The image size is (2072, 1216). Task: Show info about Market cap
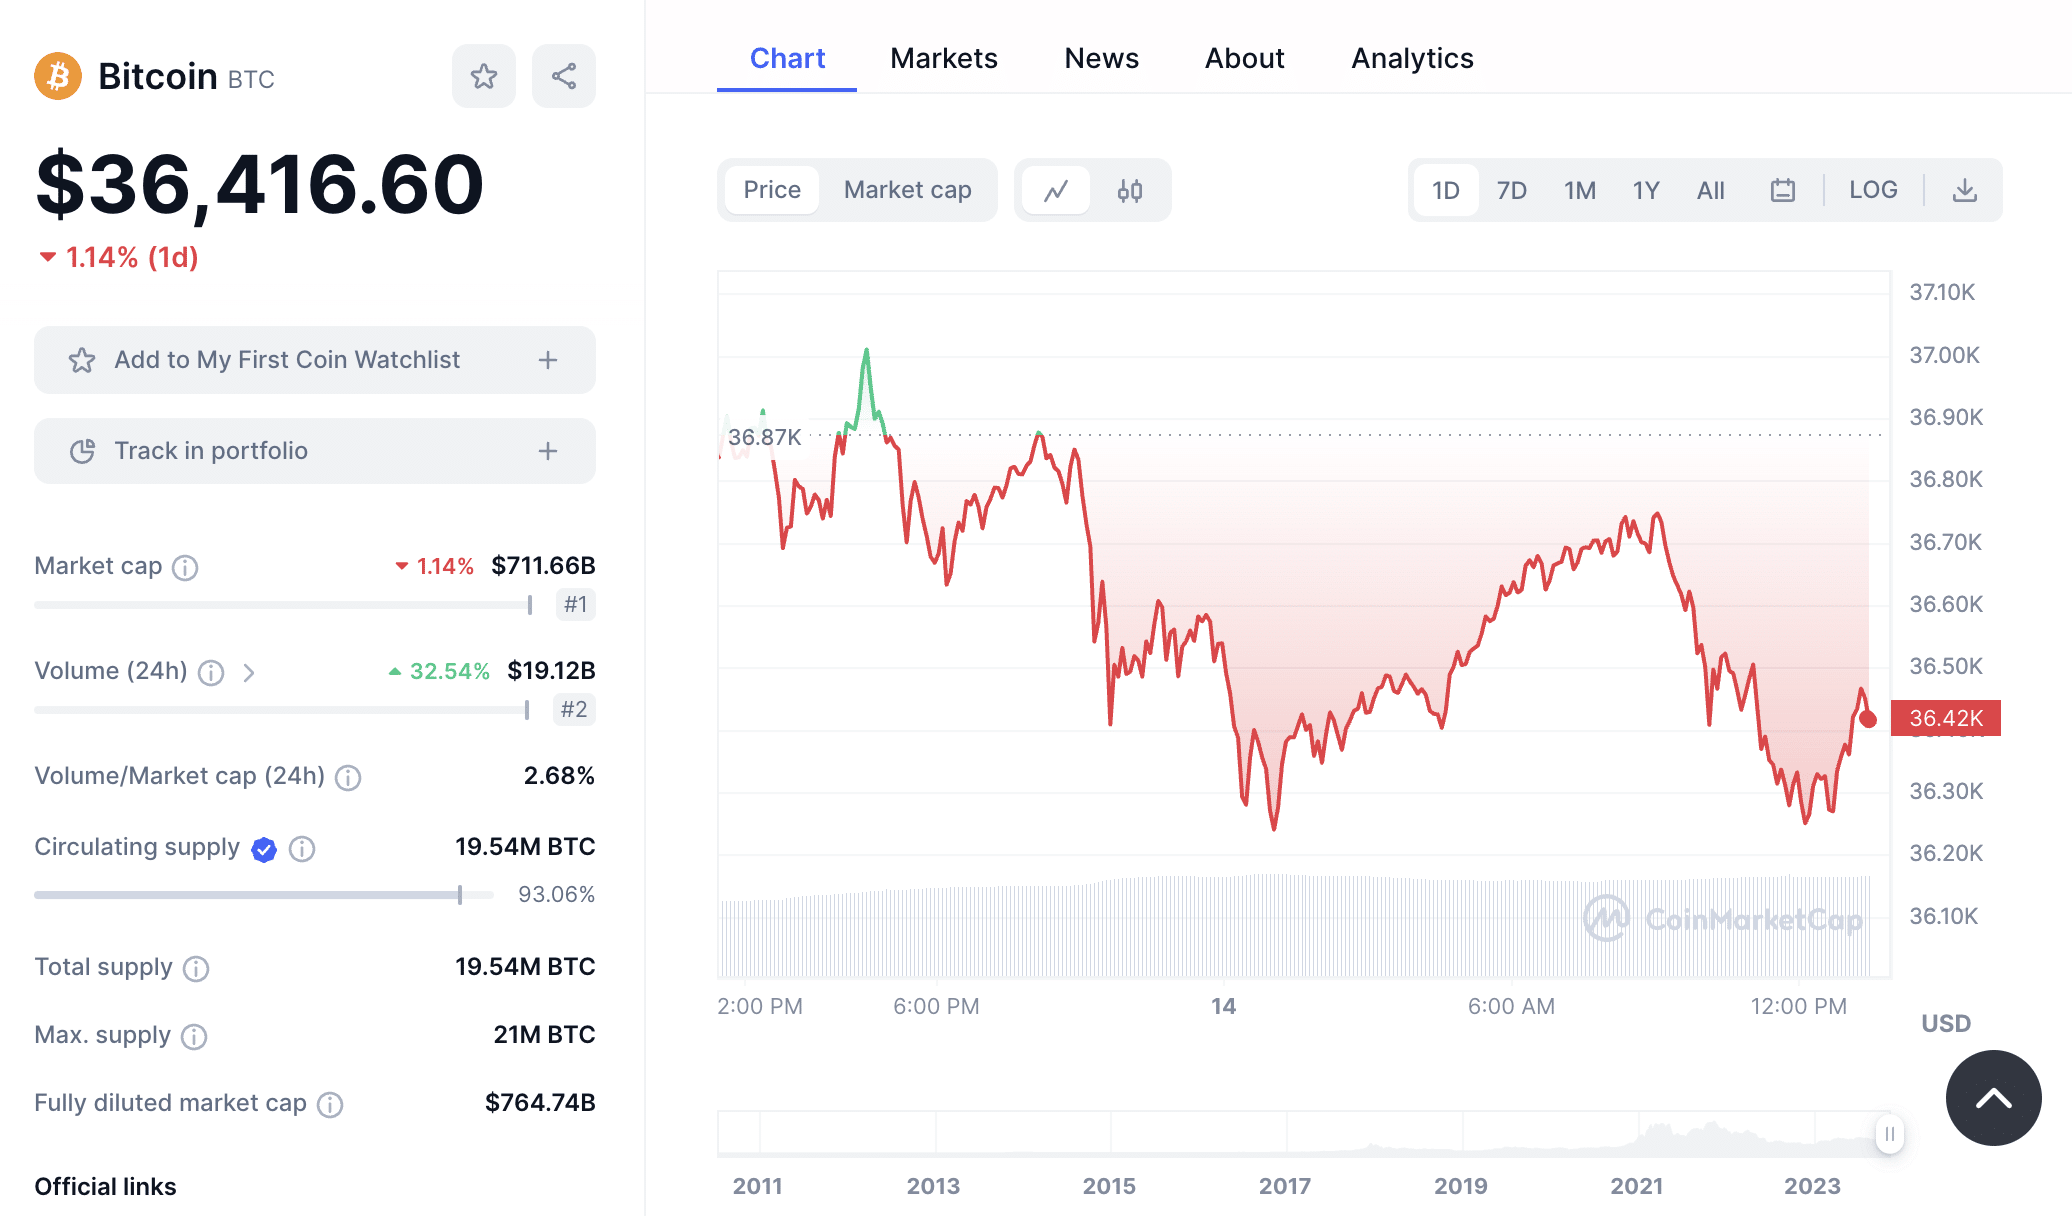(185, 568)
